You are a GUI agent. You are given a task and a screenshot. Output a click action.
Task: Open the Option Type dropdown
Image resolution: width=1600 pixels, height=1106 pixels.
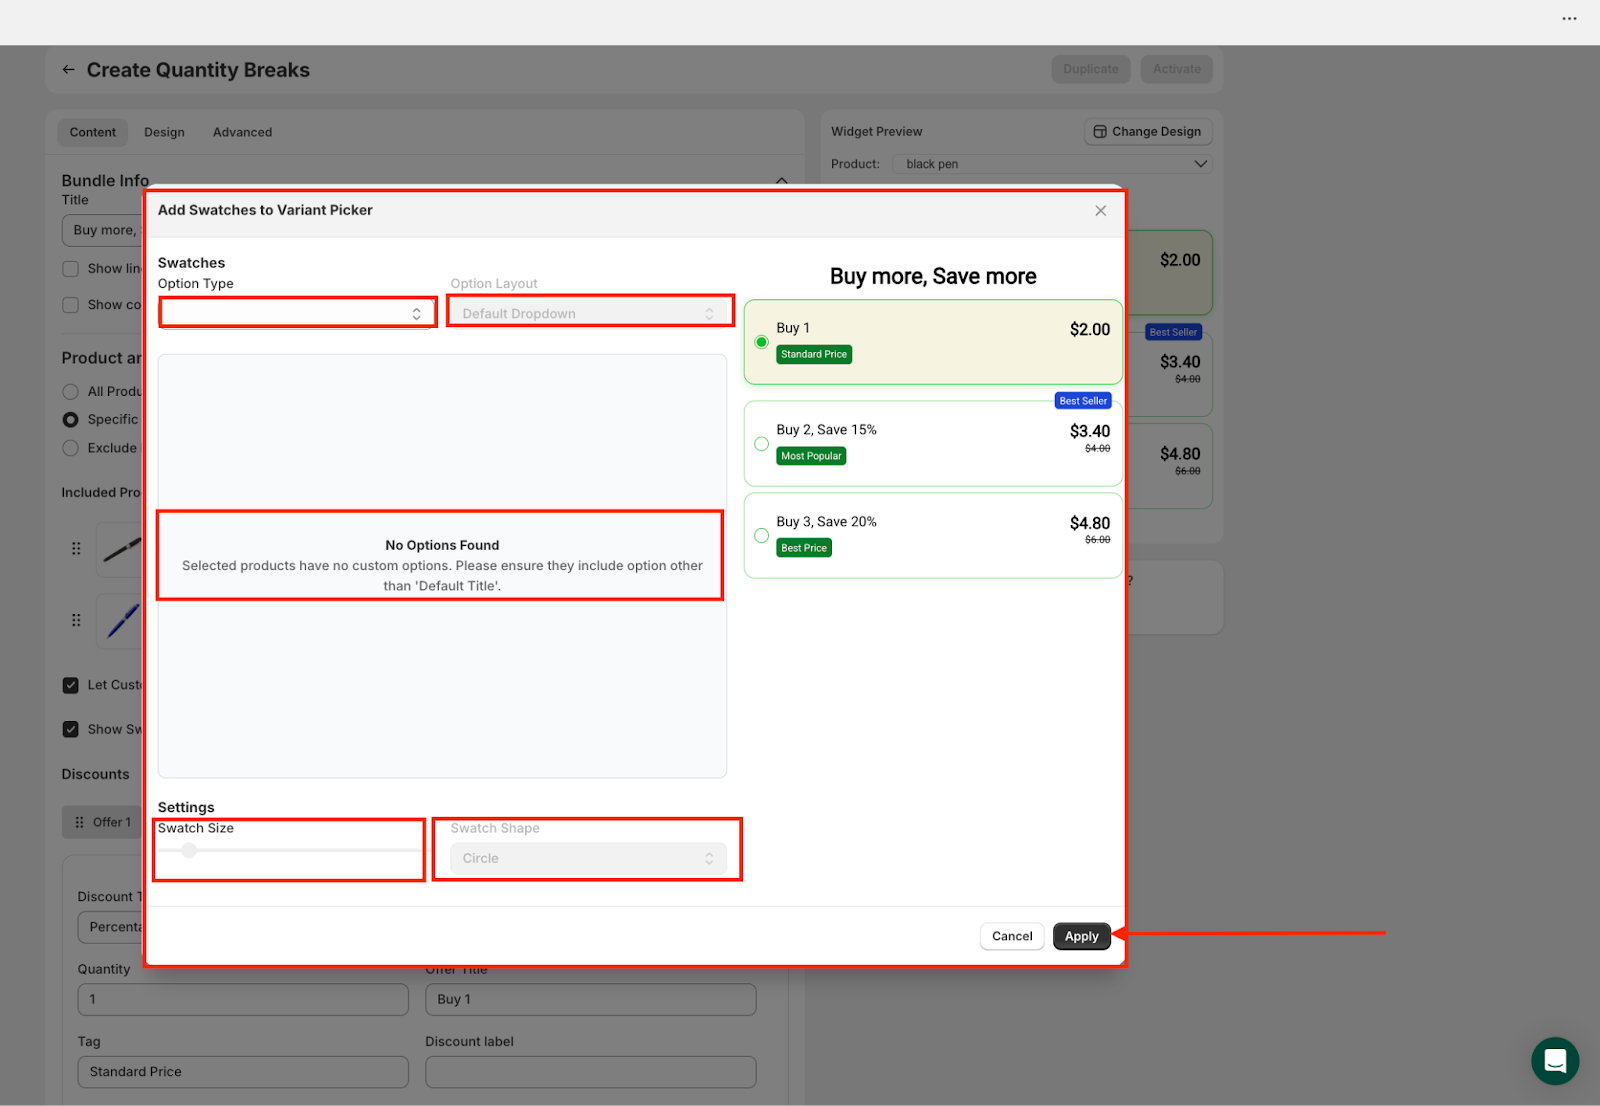tap(297, 314)
